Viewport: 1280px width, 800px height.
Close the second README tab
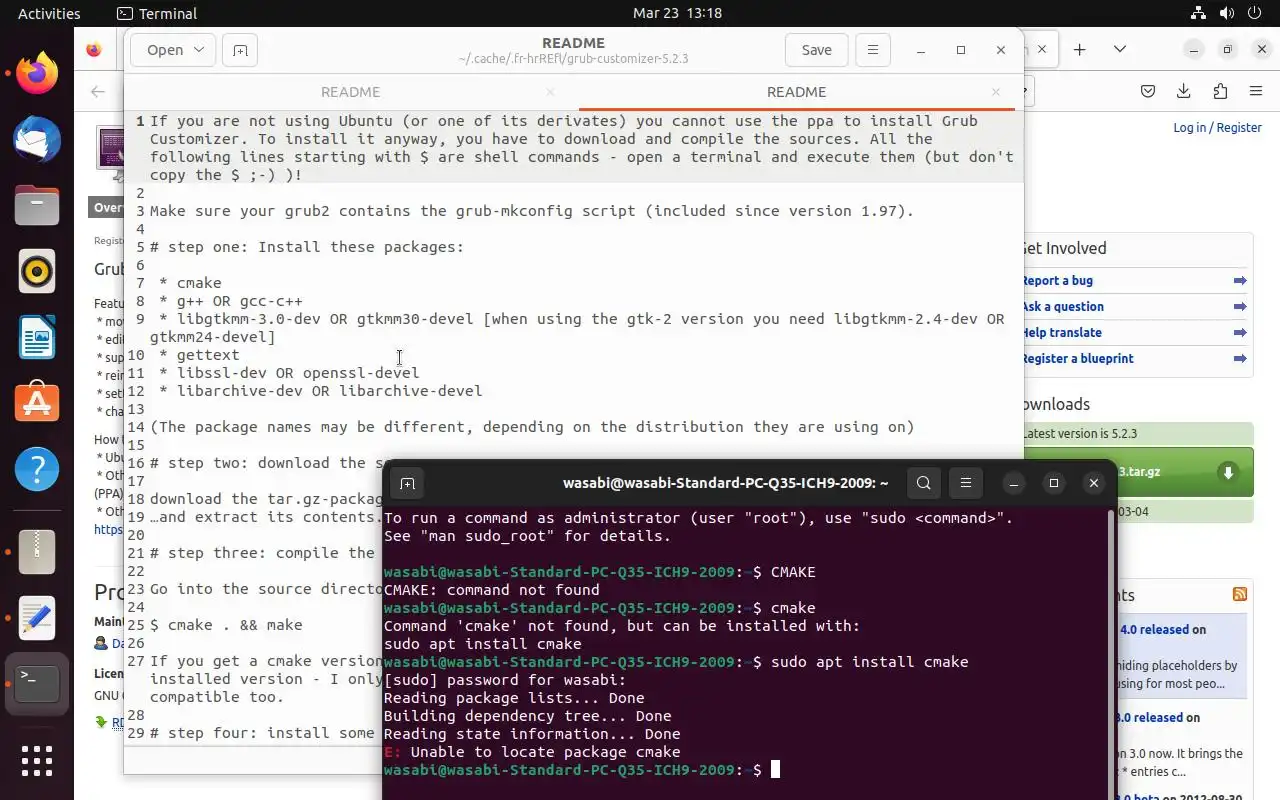pos(995,91)
